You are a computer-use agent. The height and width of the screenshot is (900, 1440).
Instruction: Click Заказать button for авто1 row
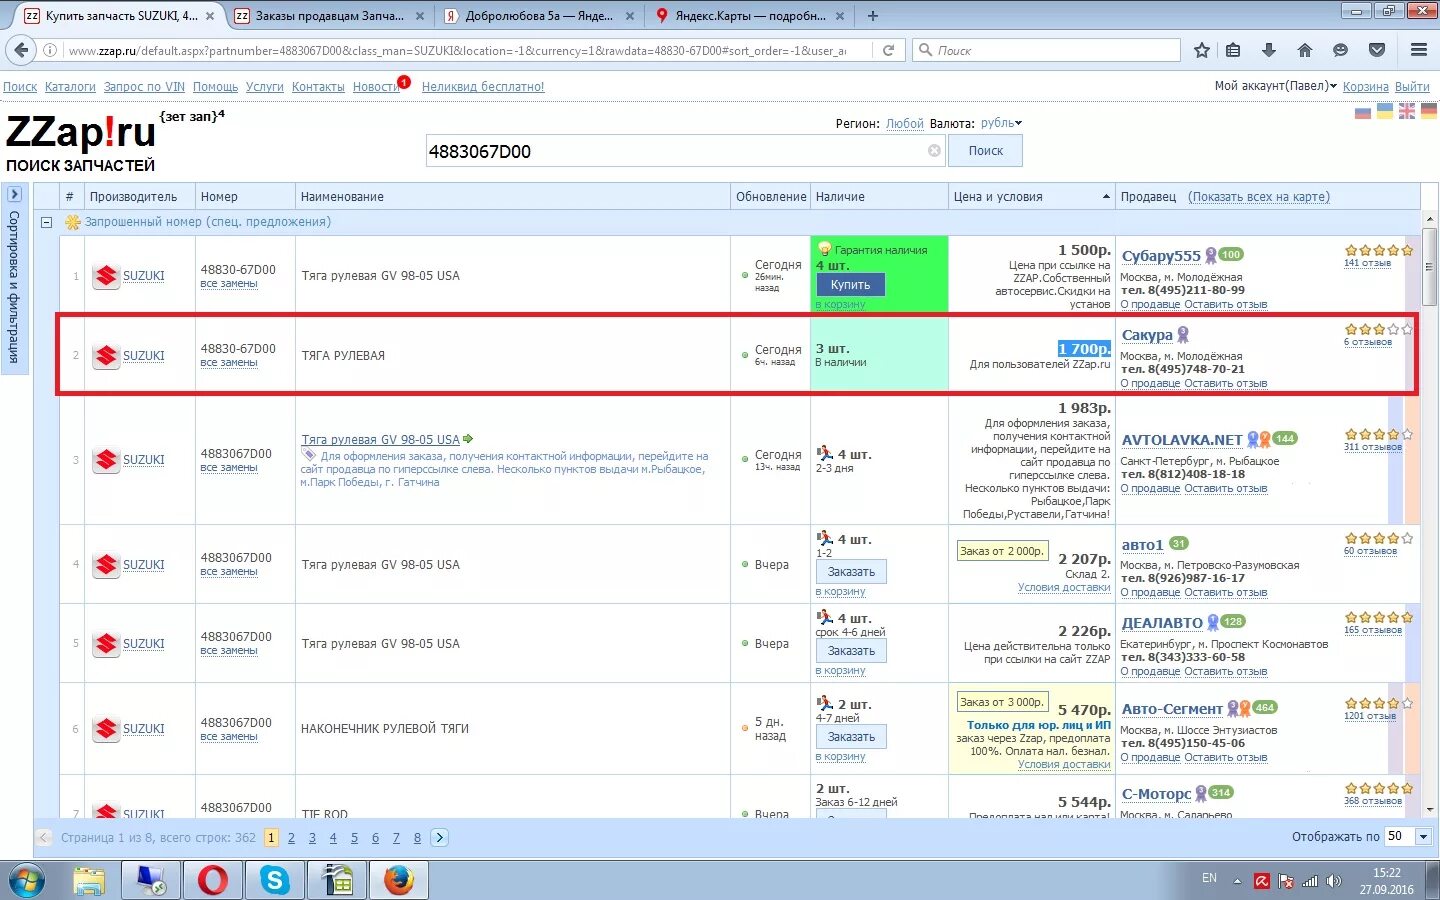pyautogui.click(x=851, y=572)
